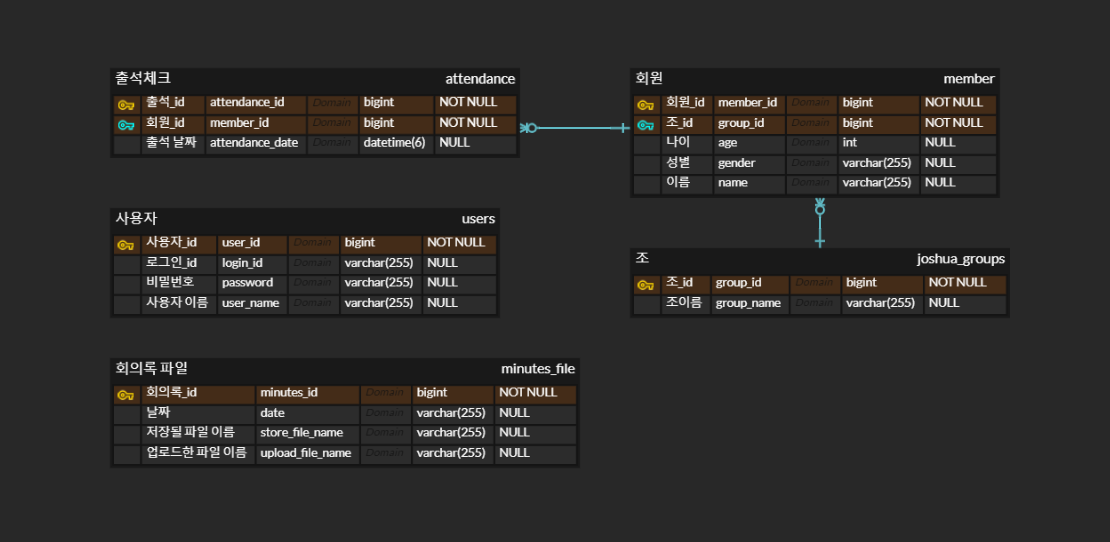The image size is (1110, 542).
Task: Click the minutes_file table name
Action: pyautogui.click(x=537, y=369)
